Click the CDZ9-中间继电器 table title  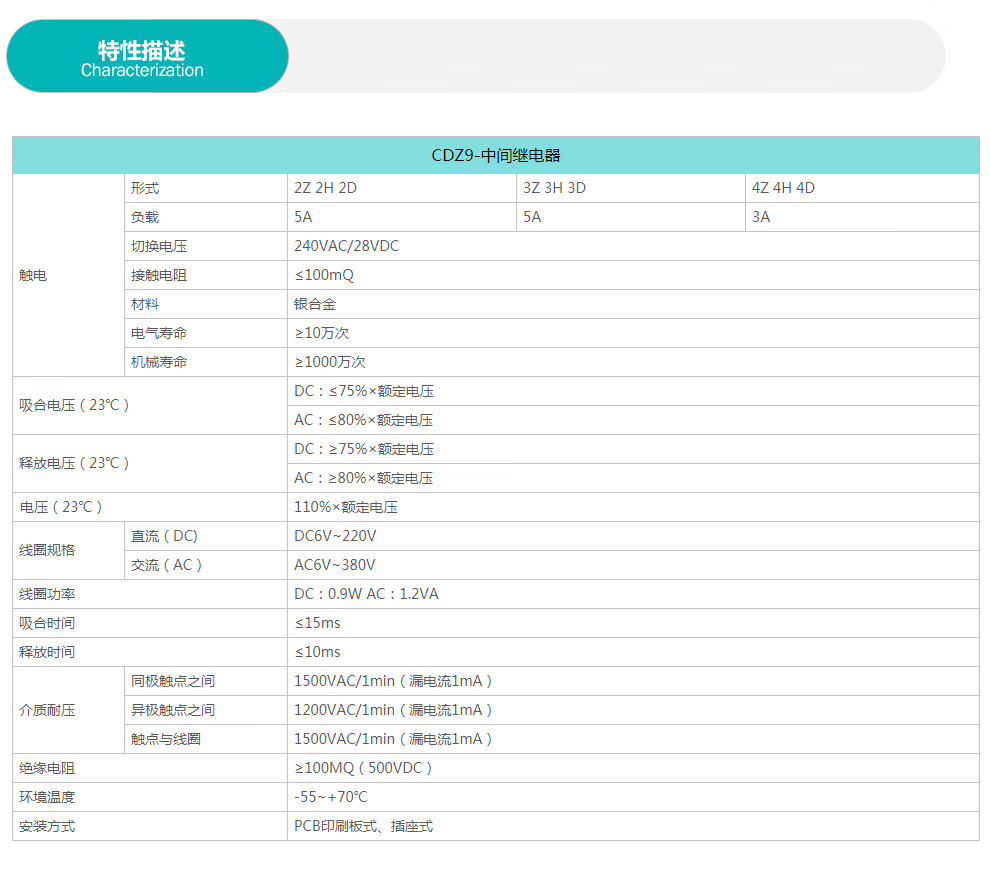click(x=495, y=155)
